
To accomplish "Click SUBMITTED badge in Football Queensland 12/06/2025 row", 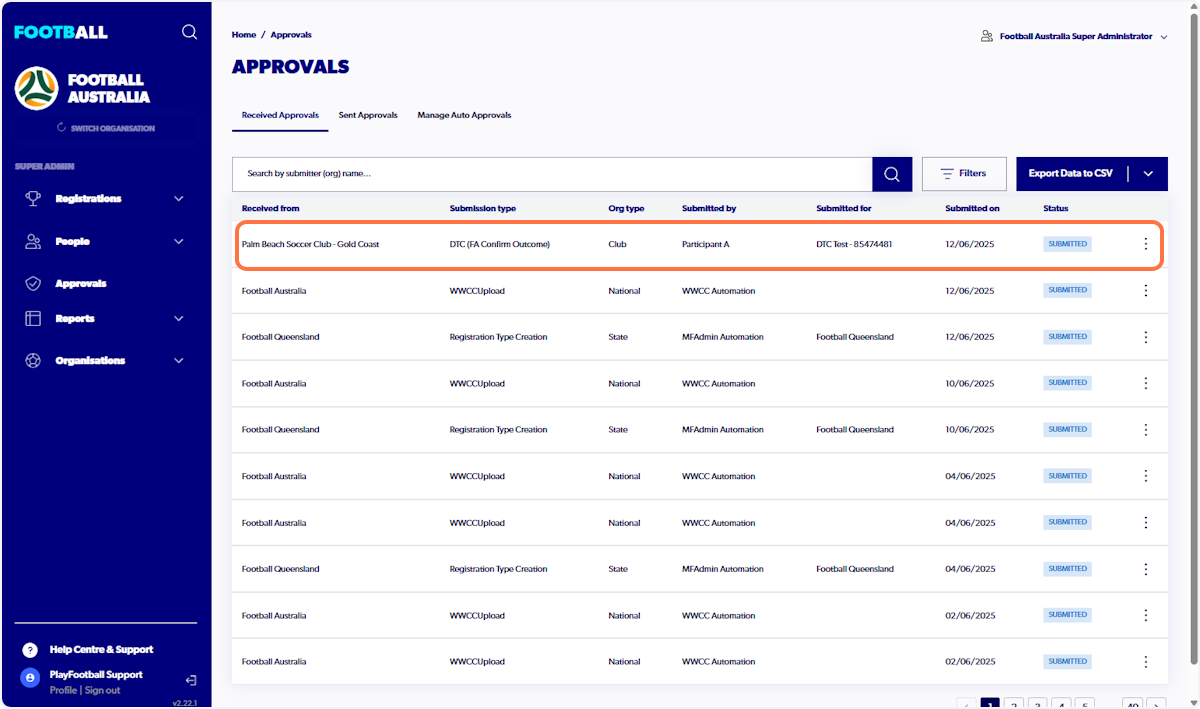I will pyautogui.click(x=1067, y=337).
